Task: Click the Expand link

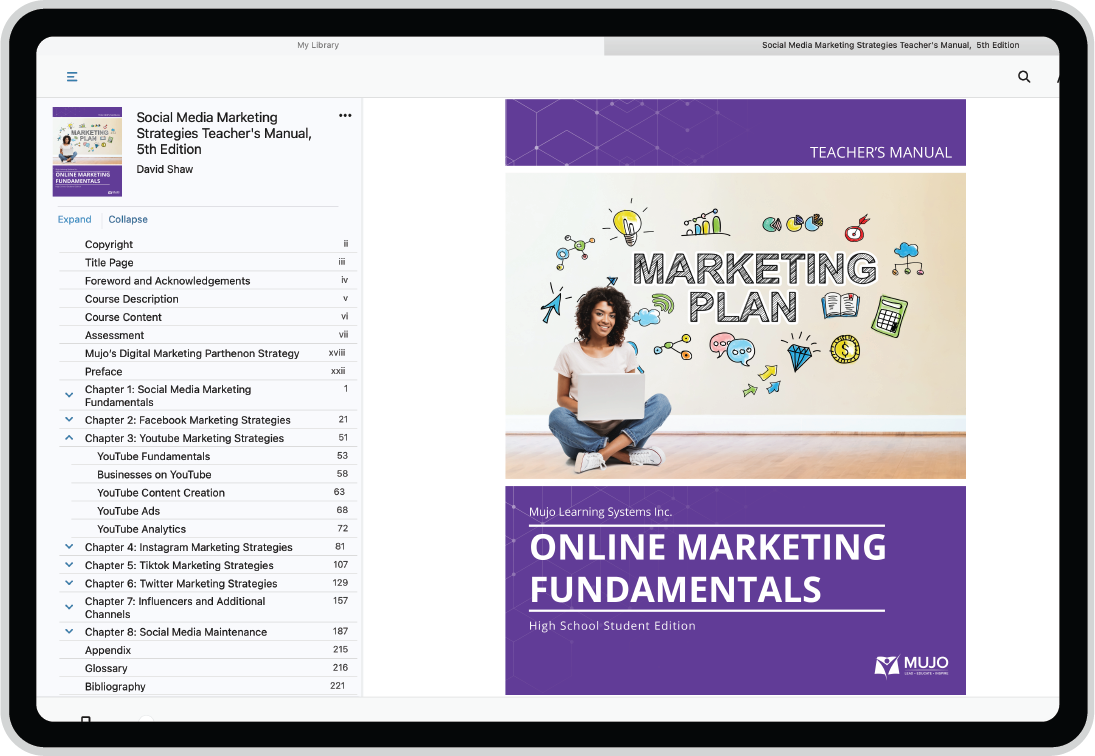Action: pyautogui.click(x=75, y=219)
